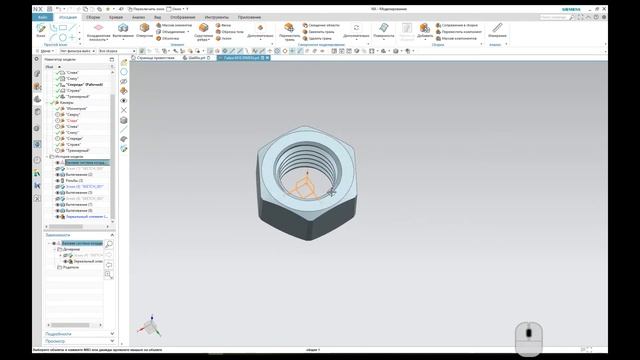Screen dimensions: 640x360
Task: Click the dependencies panel horizontal scrollbar
Action: (x=75, y=325)
